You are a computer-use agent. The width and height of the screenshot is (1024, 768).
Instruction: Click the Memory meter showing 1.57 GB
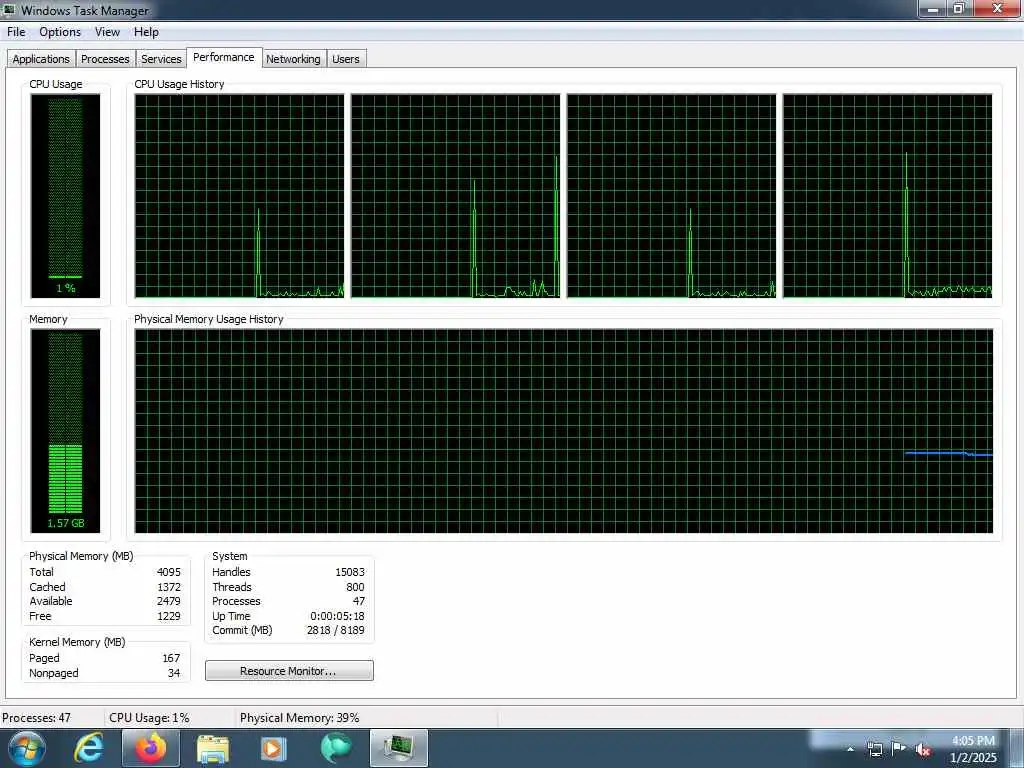pyautogui.click(x=65, y=430)
